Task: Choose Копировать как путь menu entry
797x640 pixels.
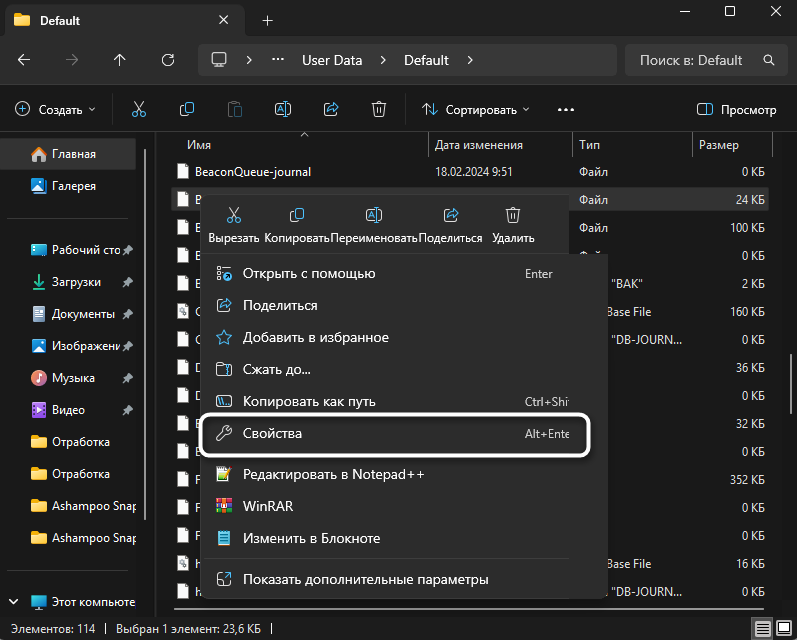Action: click(x=309, y=402)
